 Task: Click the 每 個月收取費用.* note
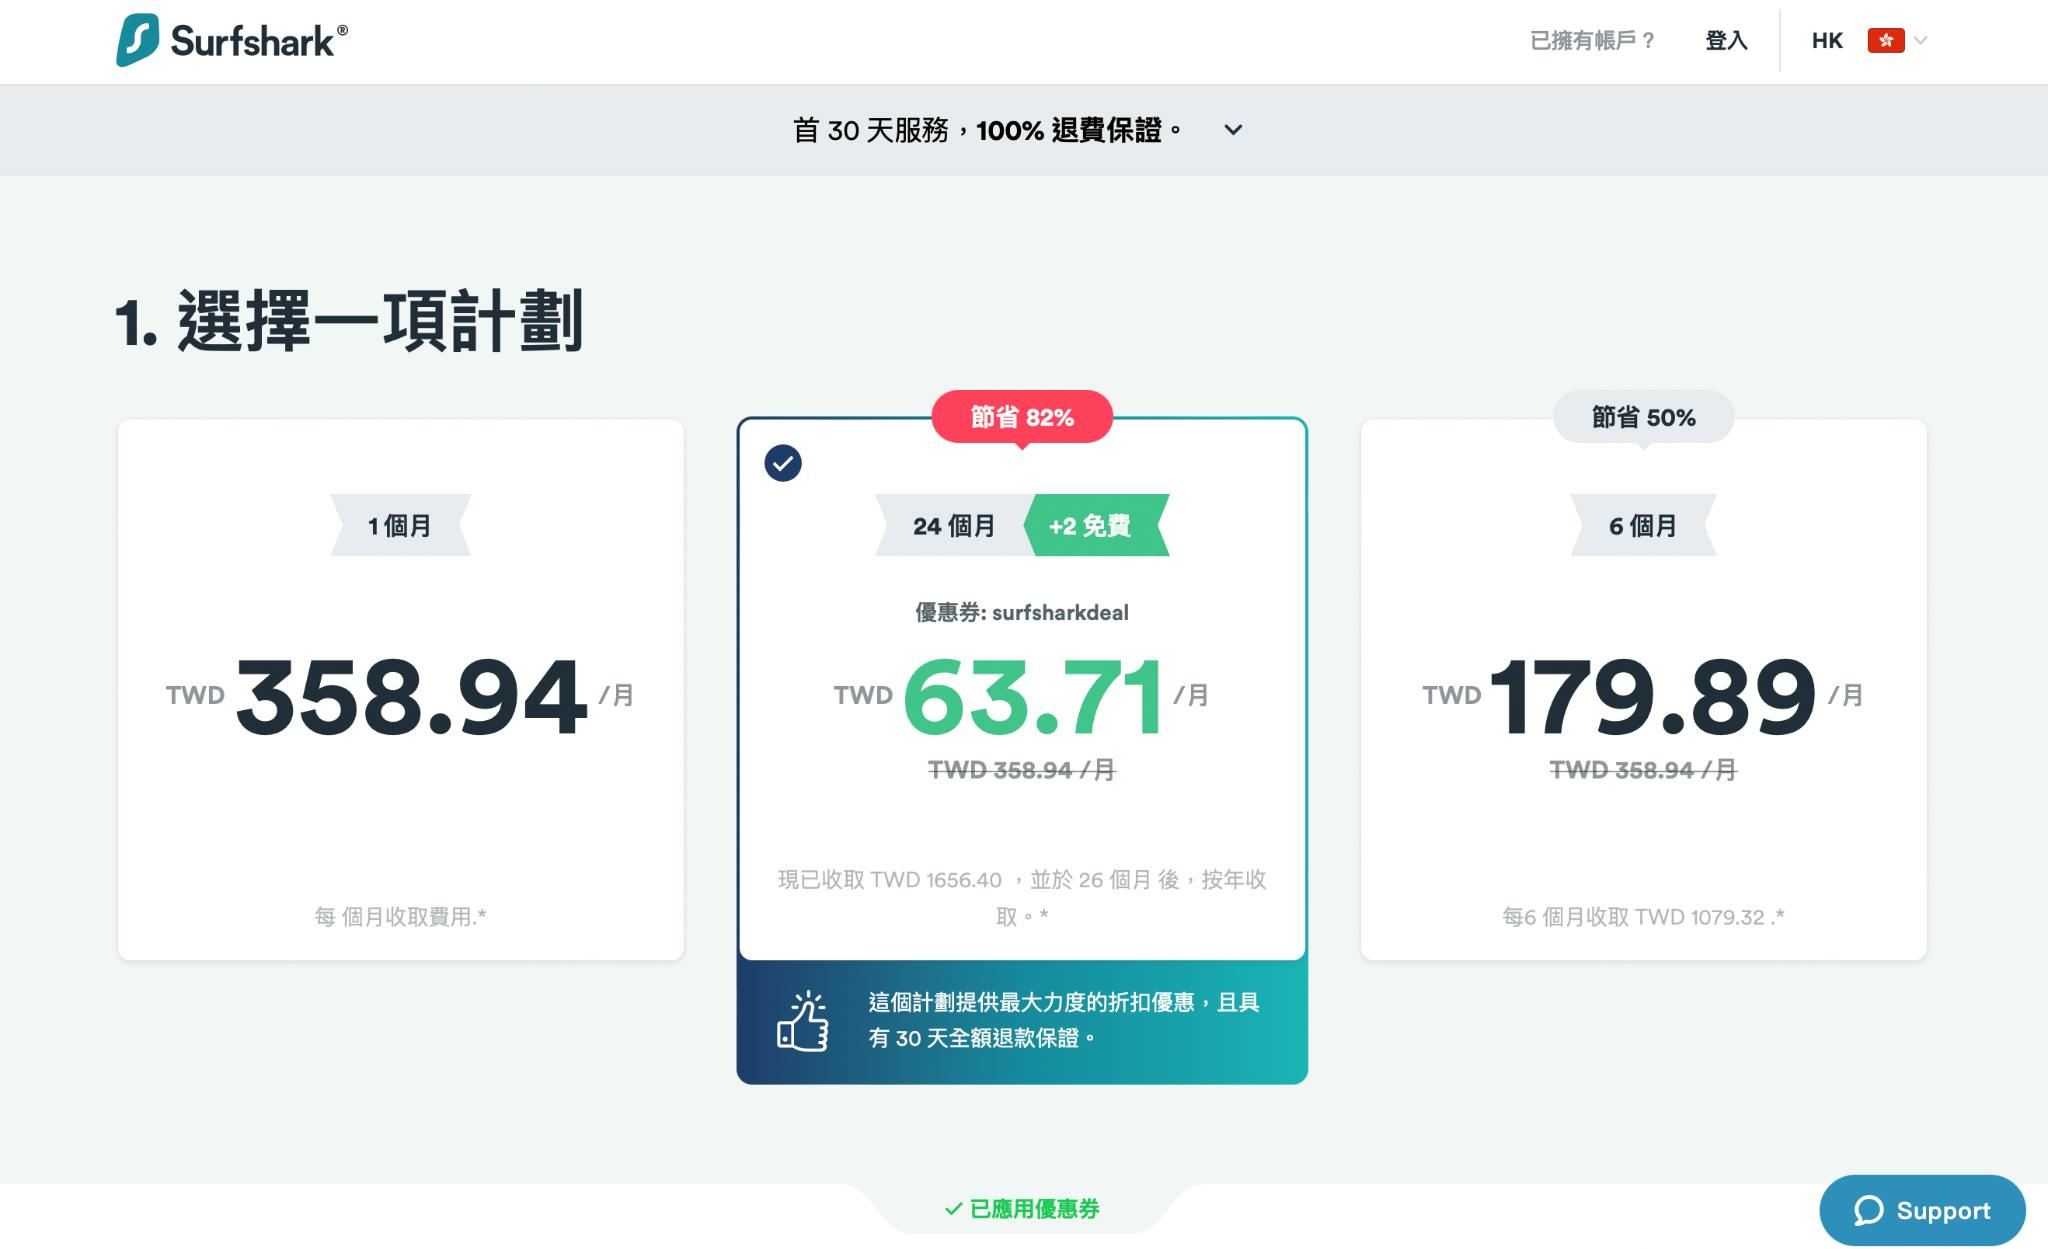coord(400,916)
